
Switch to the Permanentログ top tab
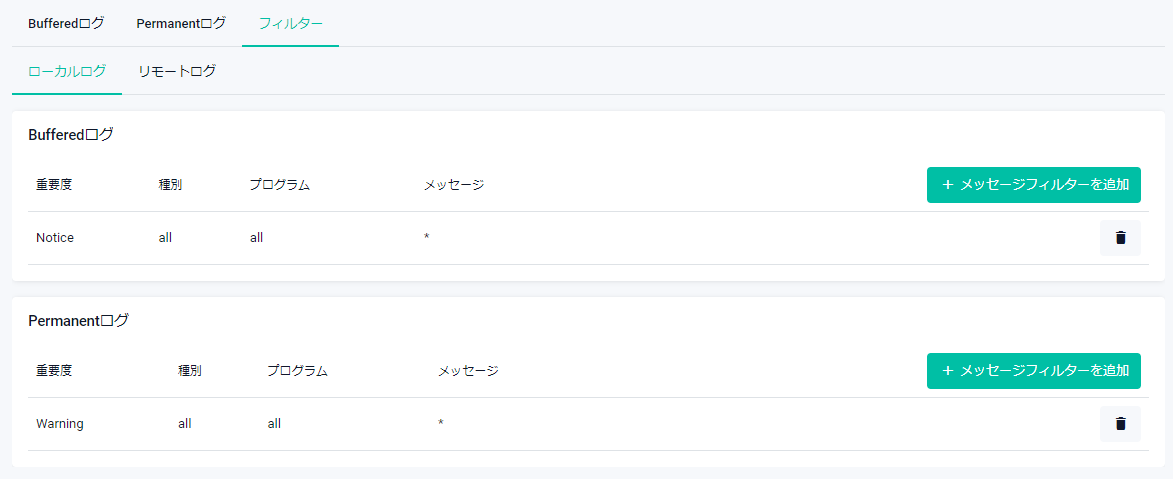click(x=181, y=23)
